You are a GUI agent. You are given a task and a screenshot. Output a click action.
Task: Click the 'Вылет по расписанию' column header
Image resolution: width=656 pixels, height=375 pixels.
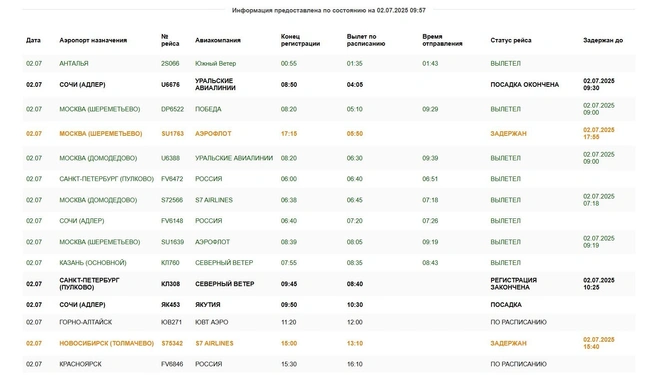click(366, 40)
